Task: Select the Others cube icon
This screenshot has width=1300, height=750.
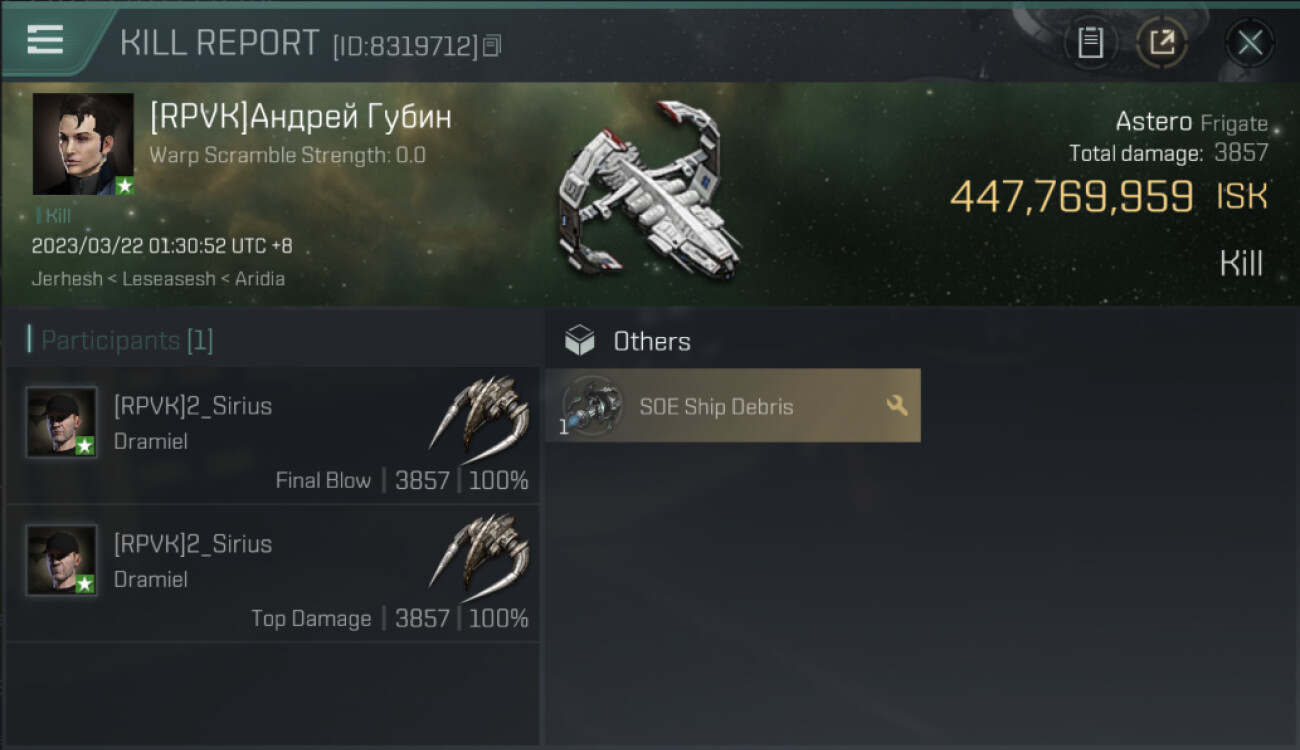Action: [x=579, y=341]
